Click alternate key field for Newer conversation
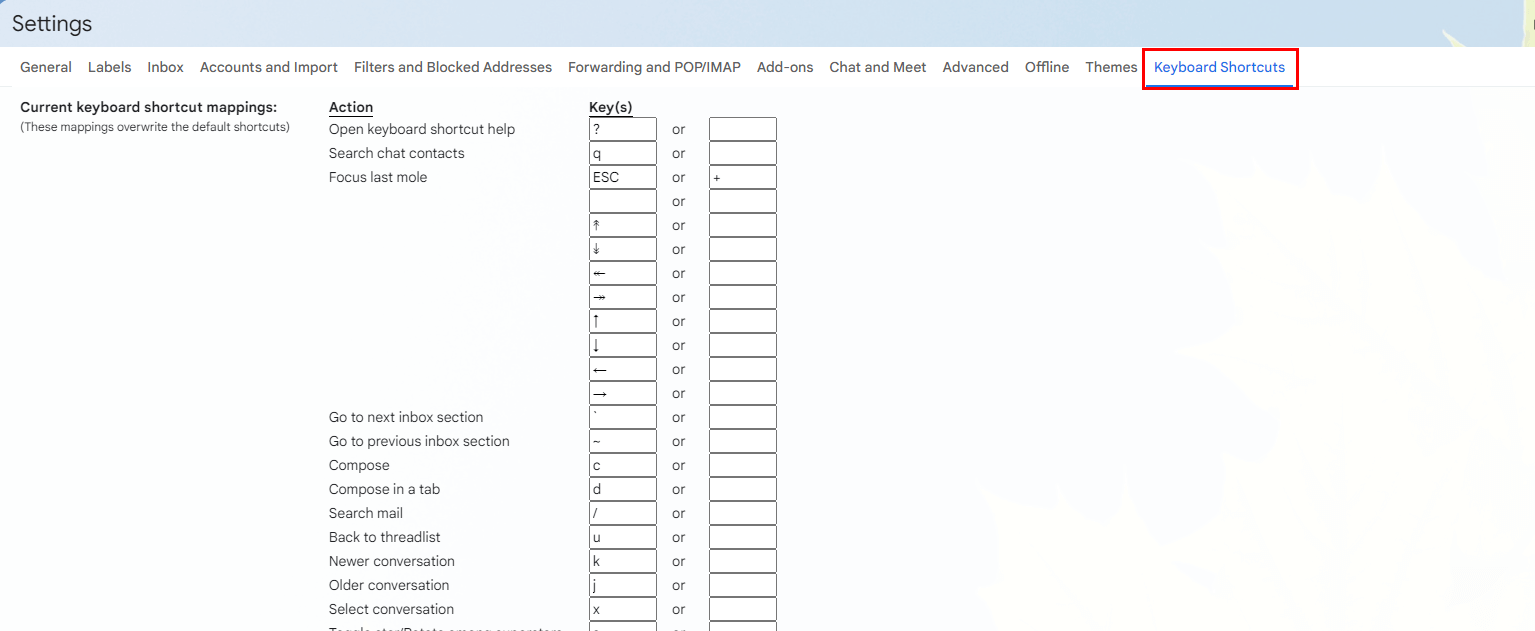The width and height of the screenshot is (1535, 631). coord(743,561)
